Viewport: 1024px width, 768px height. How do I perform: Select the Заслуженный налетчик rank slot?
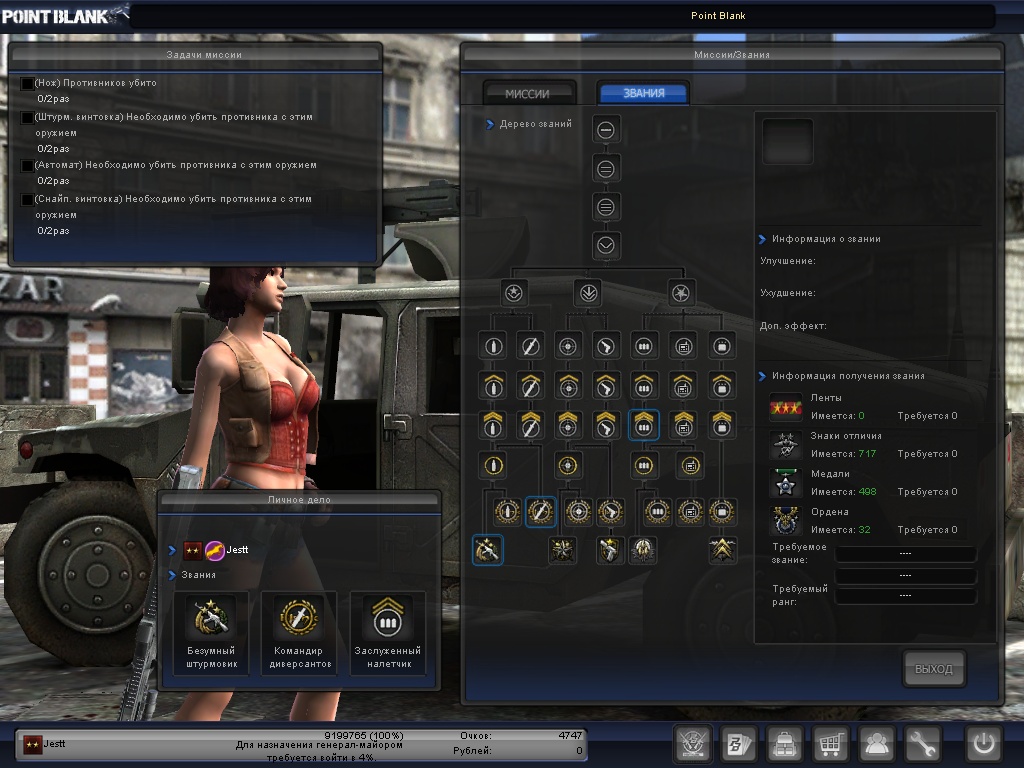click(389, 633)
